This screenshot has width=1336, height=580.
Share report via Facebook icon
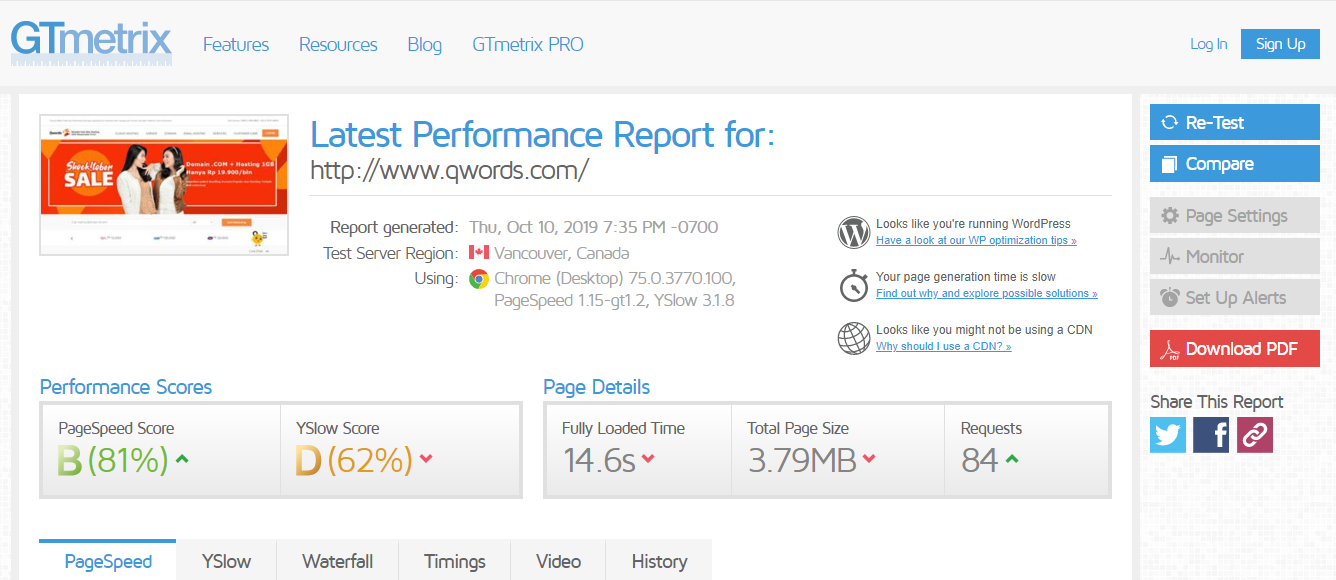(x=1211, y=435)
